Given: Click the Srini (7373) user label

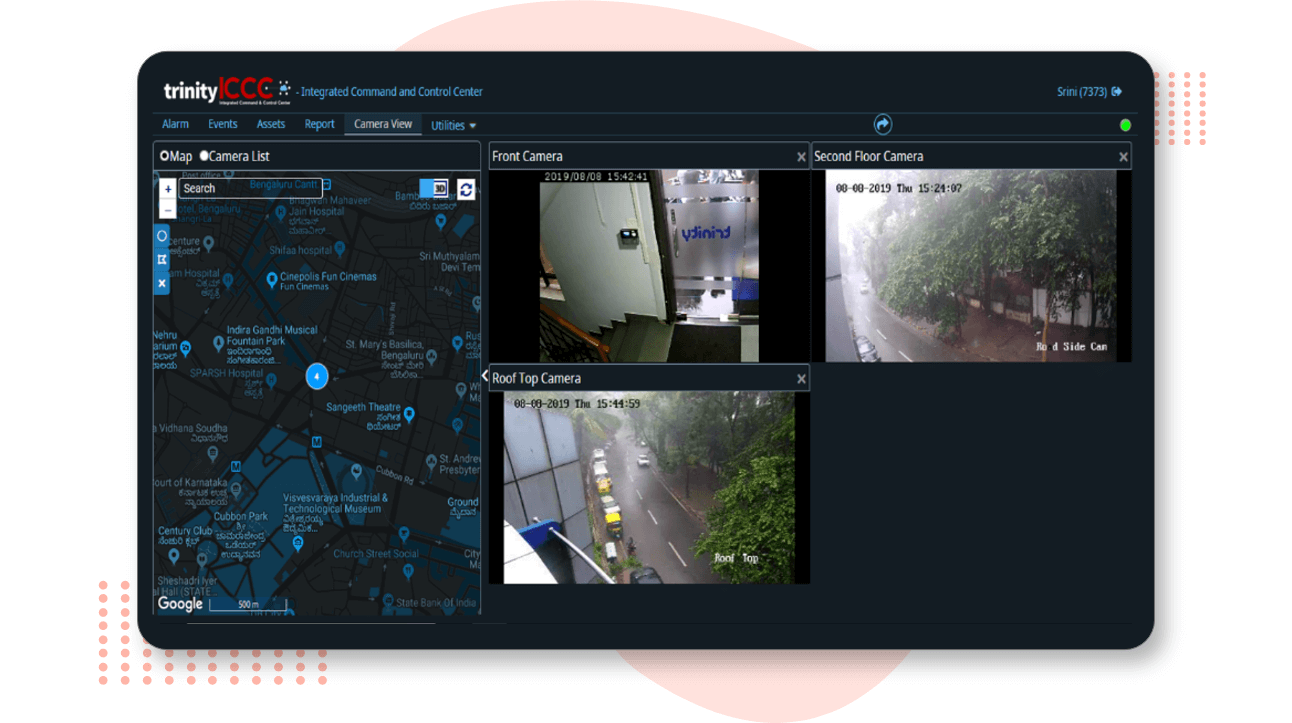Looking at the screenshot, I should [1082, 92].
